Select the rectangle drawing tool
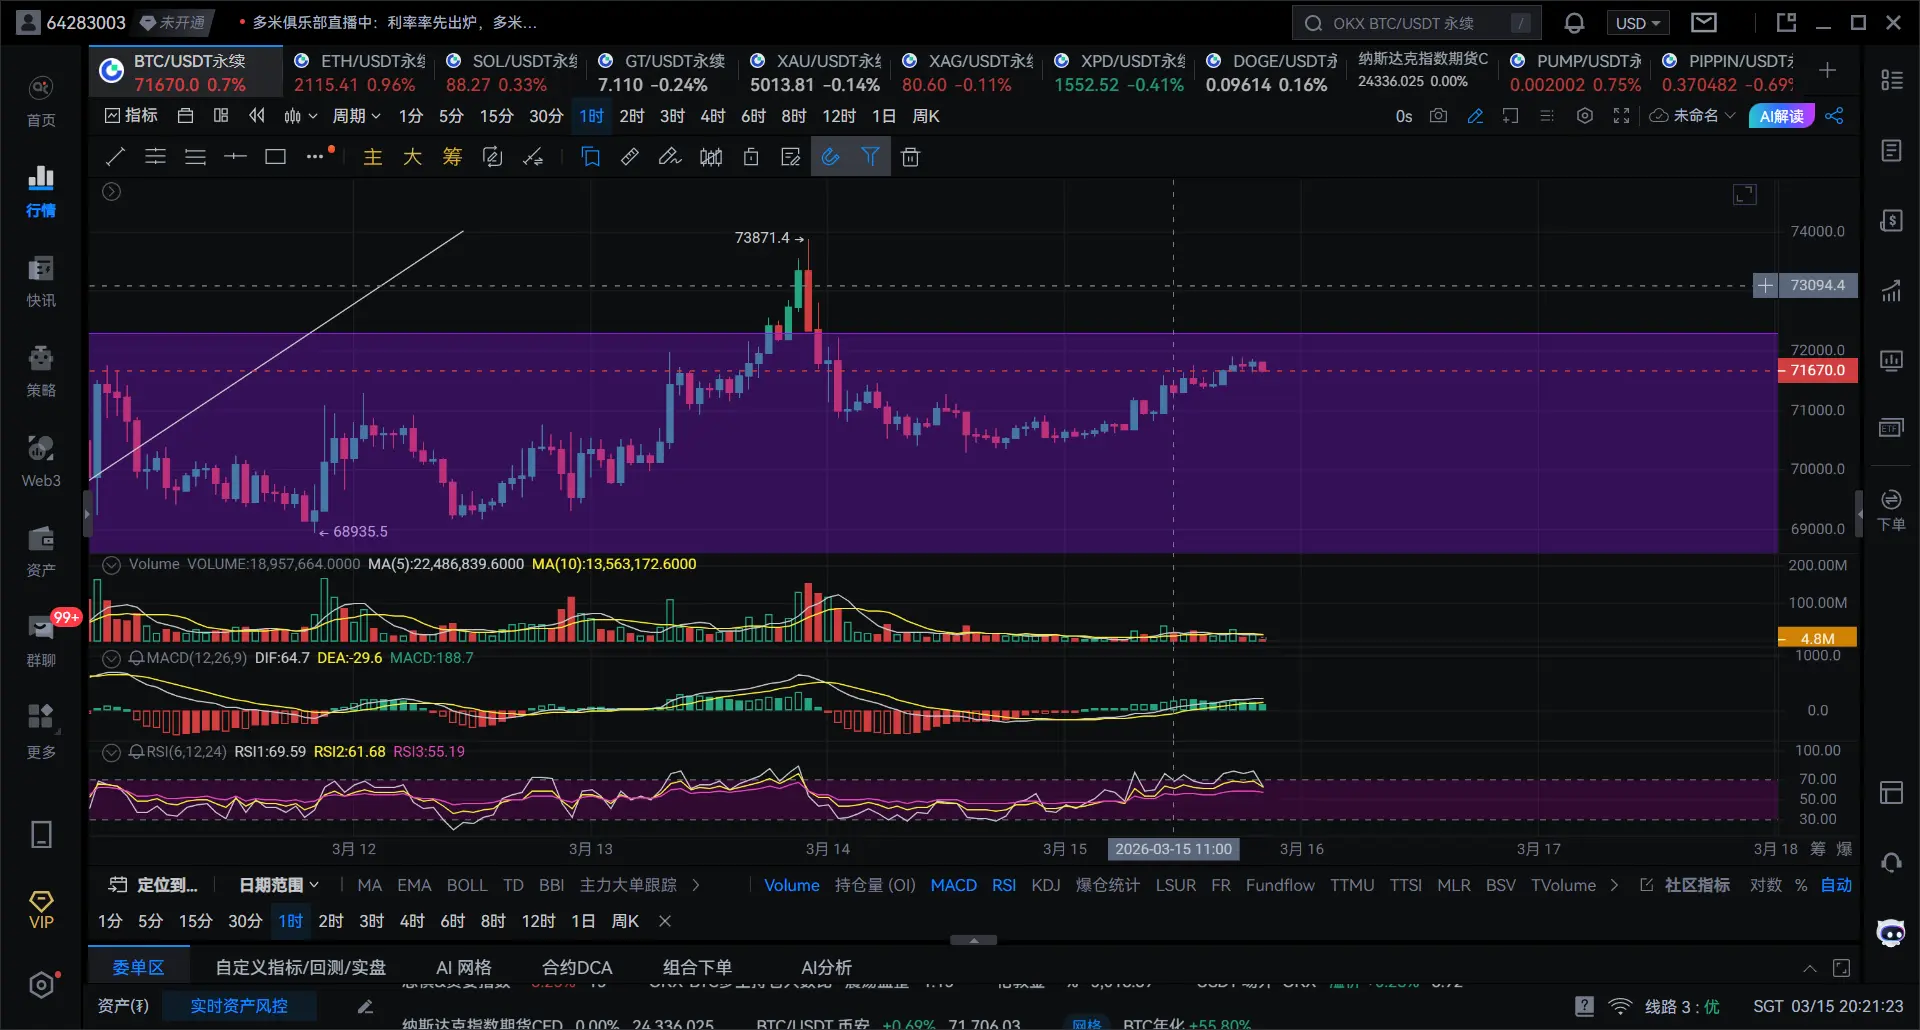1920x1030 pixels. [275, 157]
